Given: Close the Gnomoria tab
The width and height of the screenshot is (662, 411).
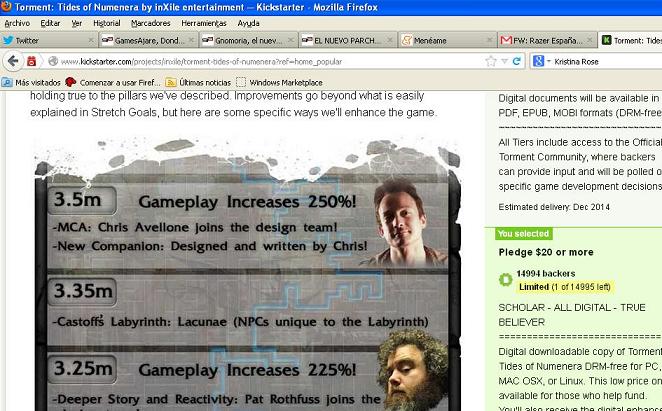Looking at the screenshot, I should (x=290, y=40).
